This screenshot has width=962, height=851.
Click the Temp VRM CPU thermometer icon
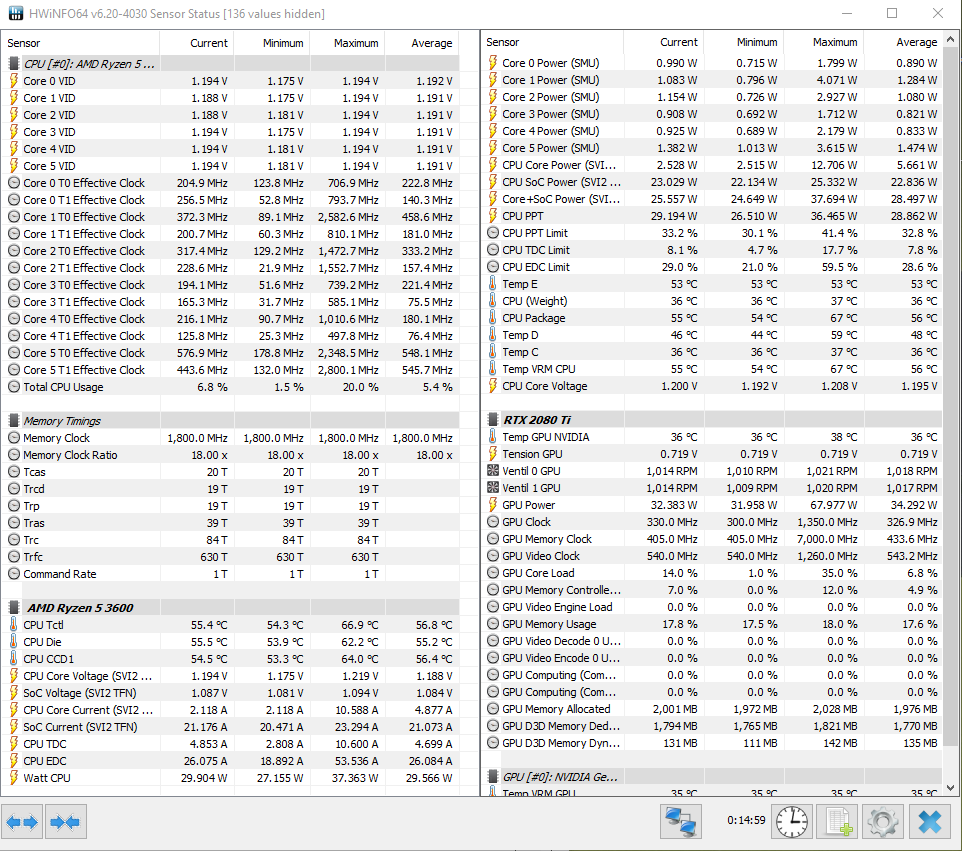point(493,369)
